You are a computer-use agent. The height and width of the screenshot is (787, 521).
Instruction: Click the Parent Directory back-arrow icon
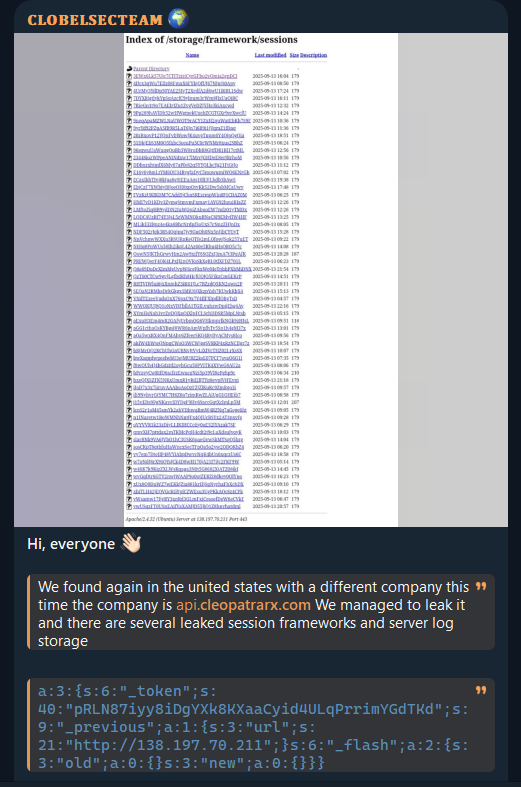click(129, 69)
